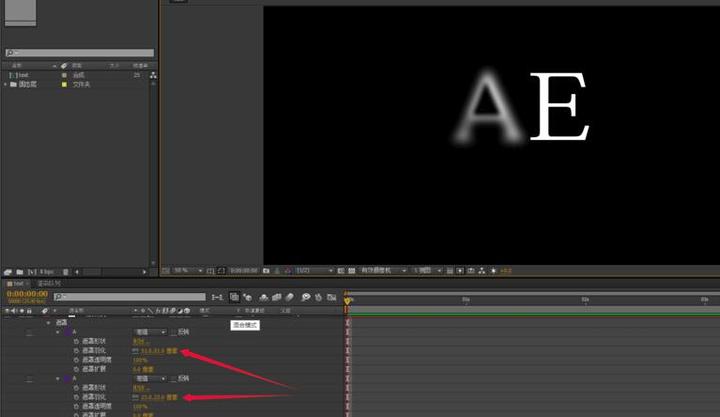The width and height of the screenshot is (720, 417).
Task: Toggle pixel aspect ratio correction
Action: pyautogui.click(x=450, y=271)
